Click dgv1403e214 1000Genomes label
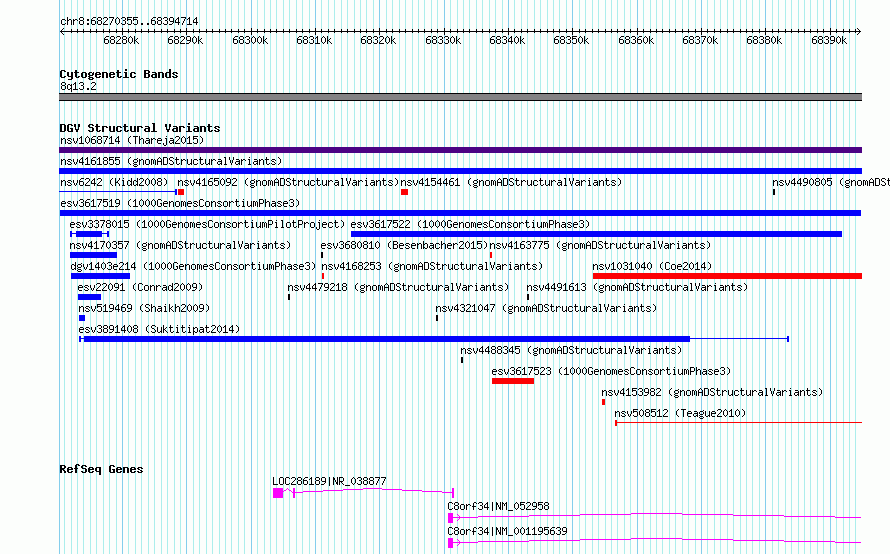Screen dimensions: 890x554 [193, 266]
